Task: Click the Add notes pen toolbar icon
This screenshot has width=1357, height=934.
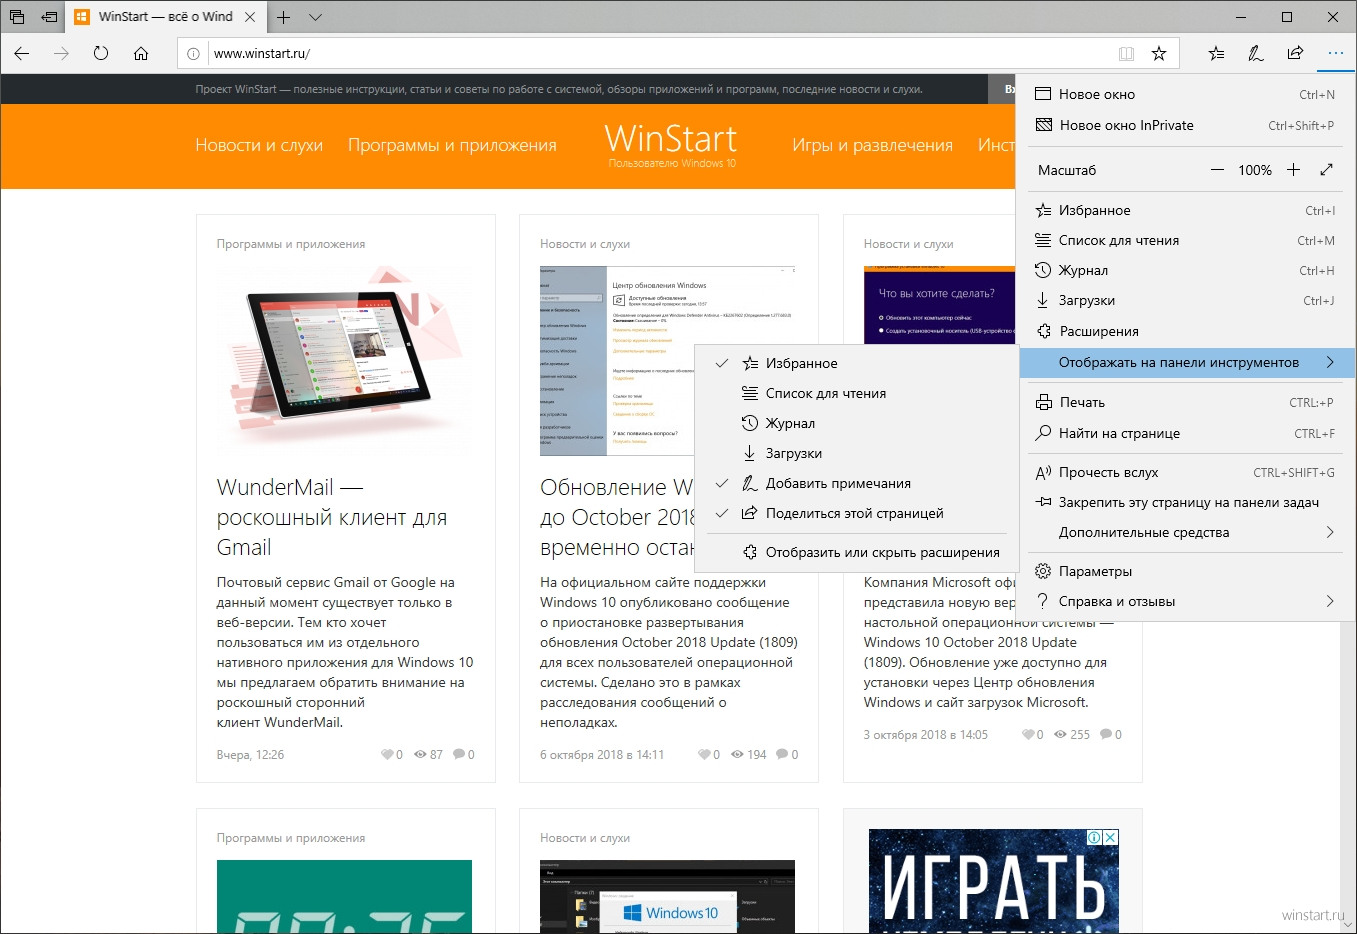Action: click(x=1256, y=53)
